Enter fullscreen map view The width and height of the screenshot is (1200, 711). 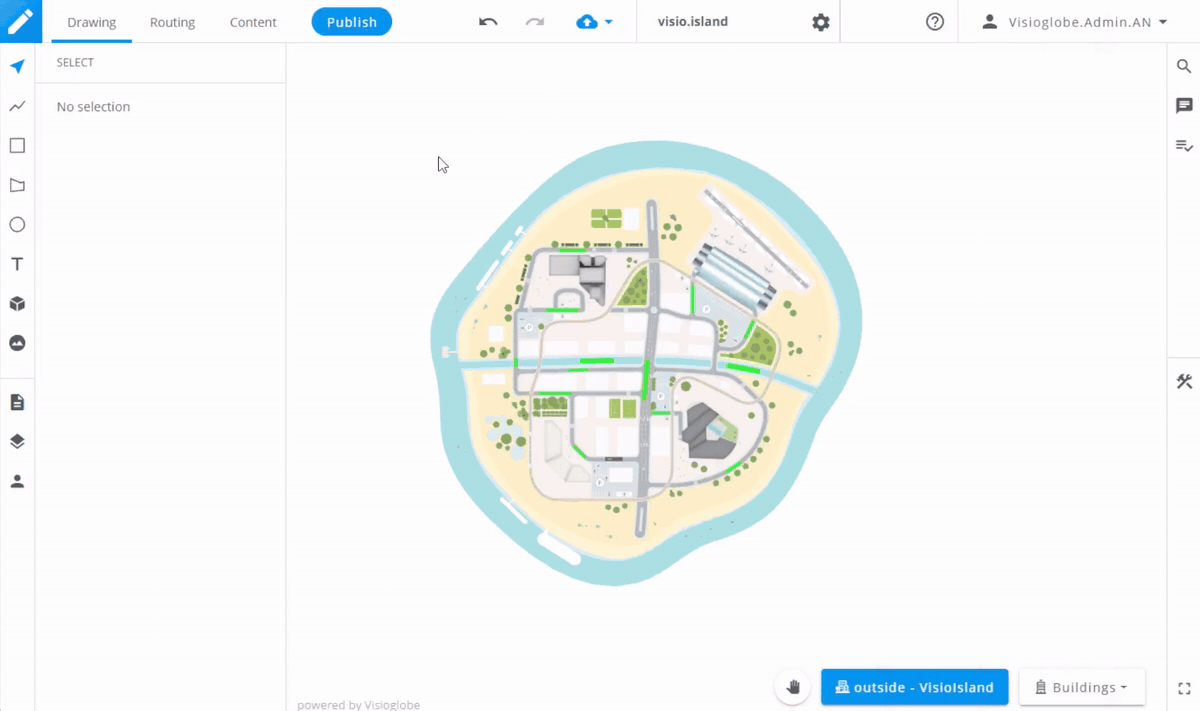point(1184,688)
